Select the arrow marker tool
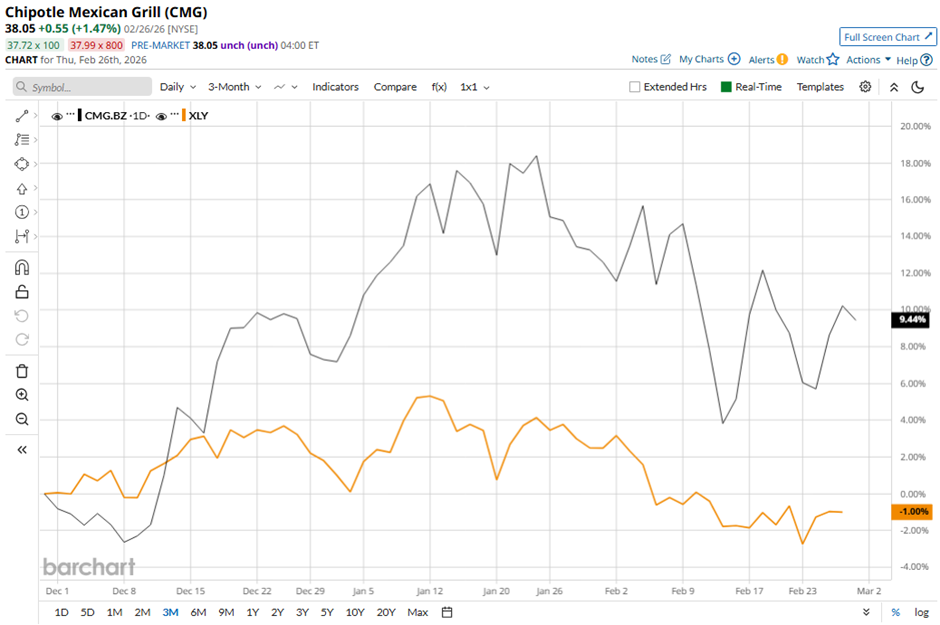 [x=22, y=189]
